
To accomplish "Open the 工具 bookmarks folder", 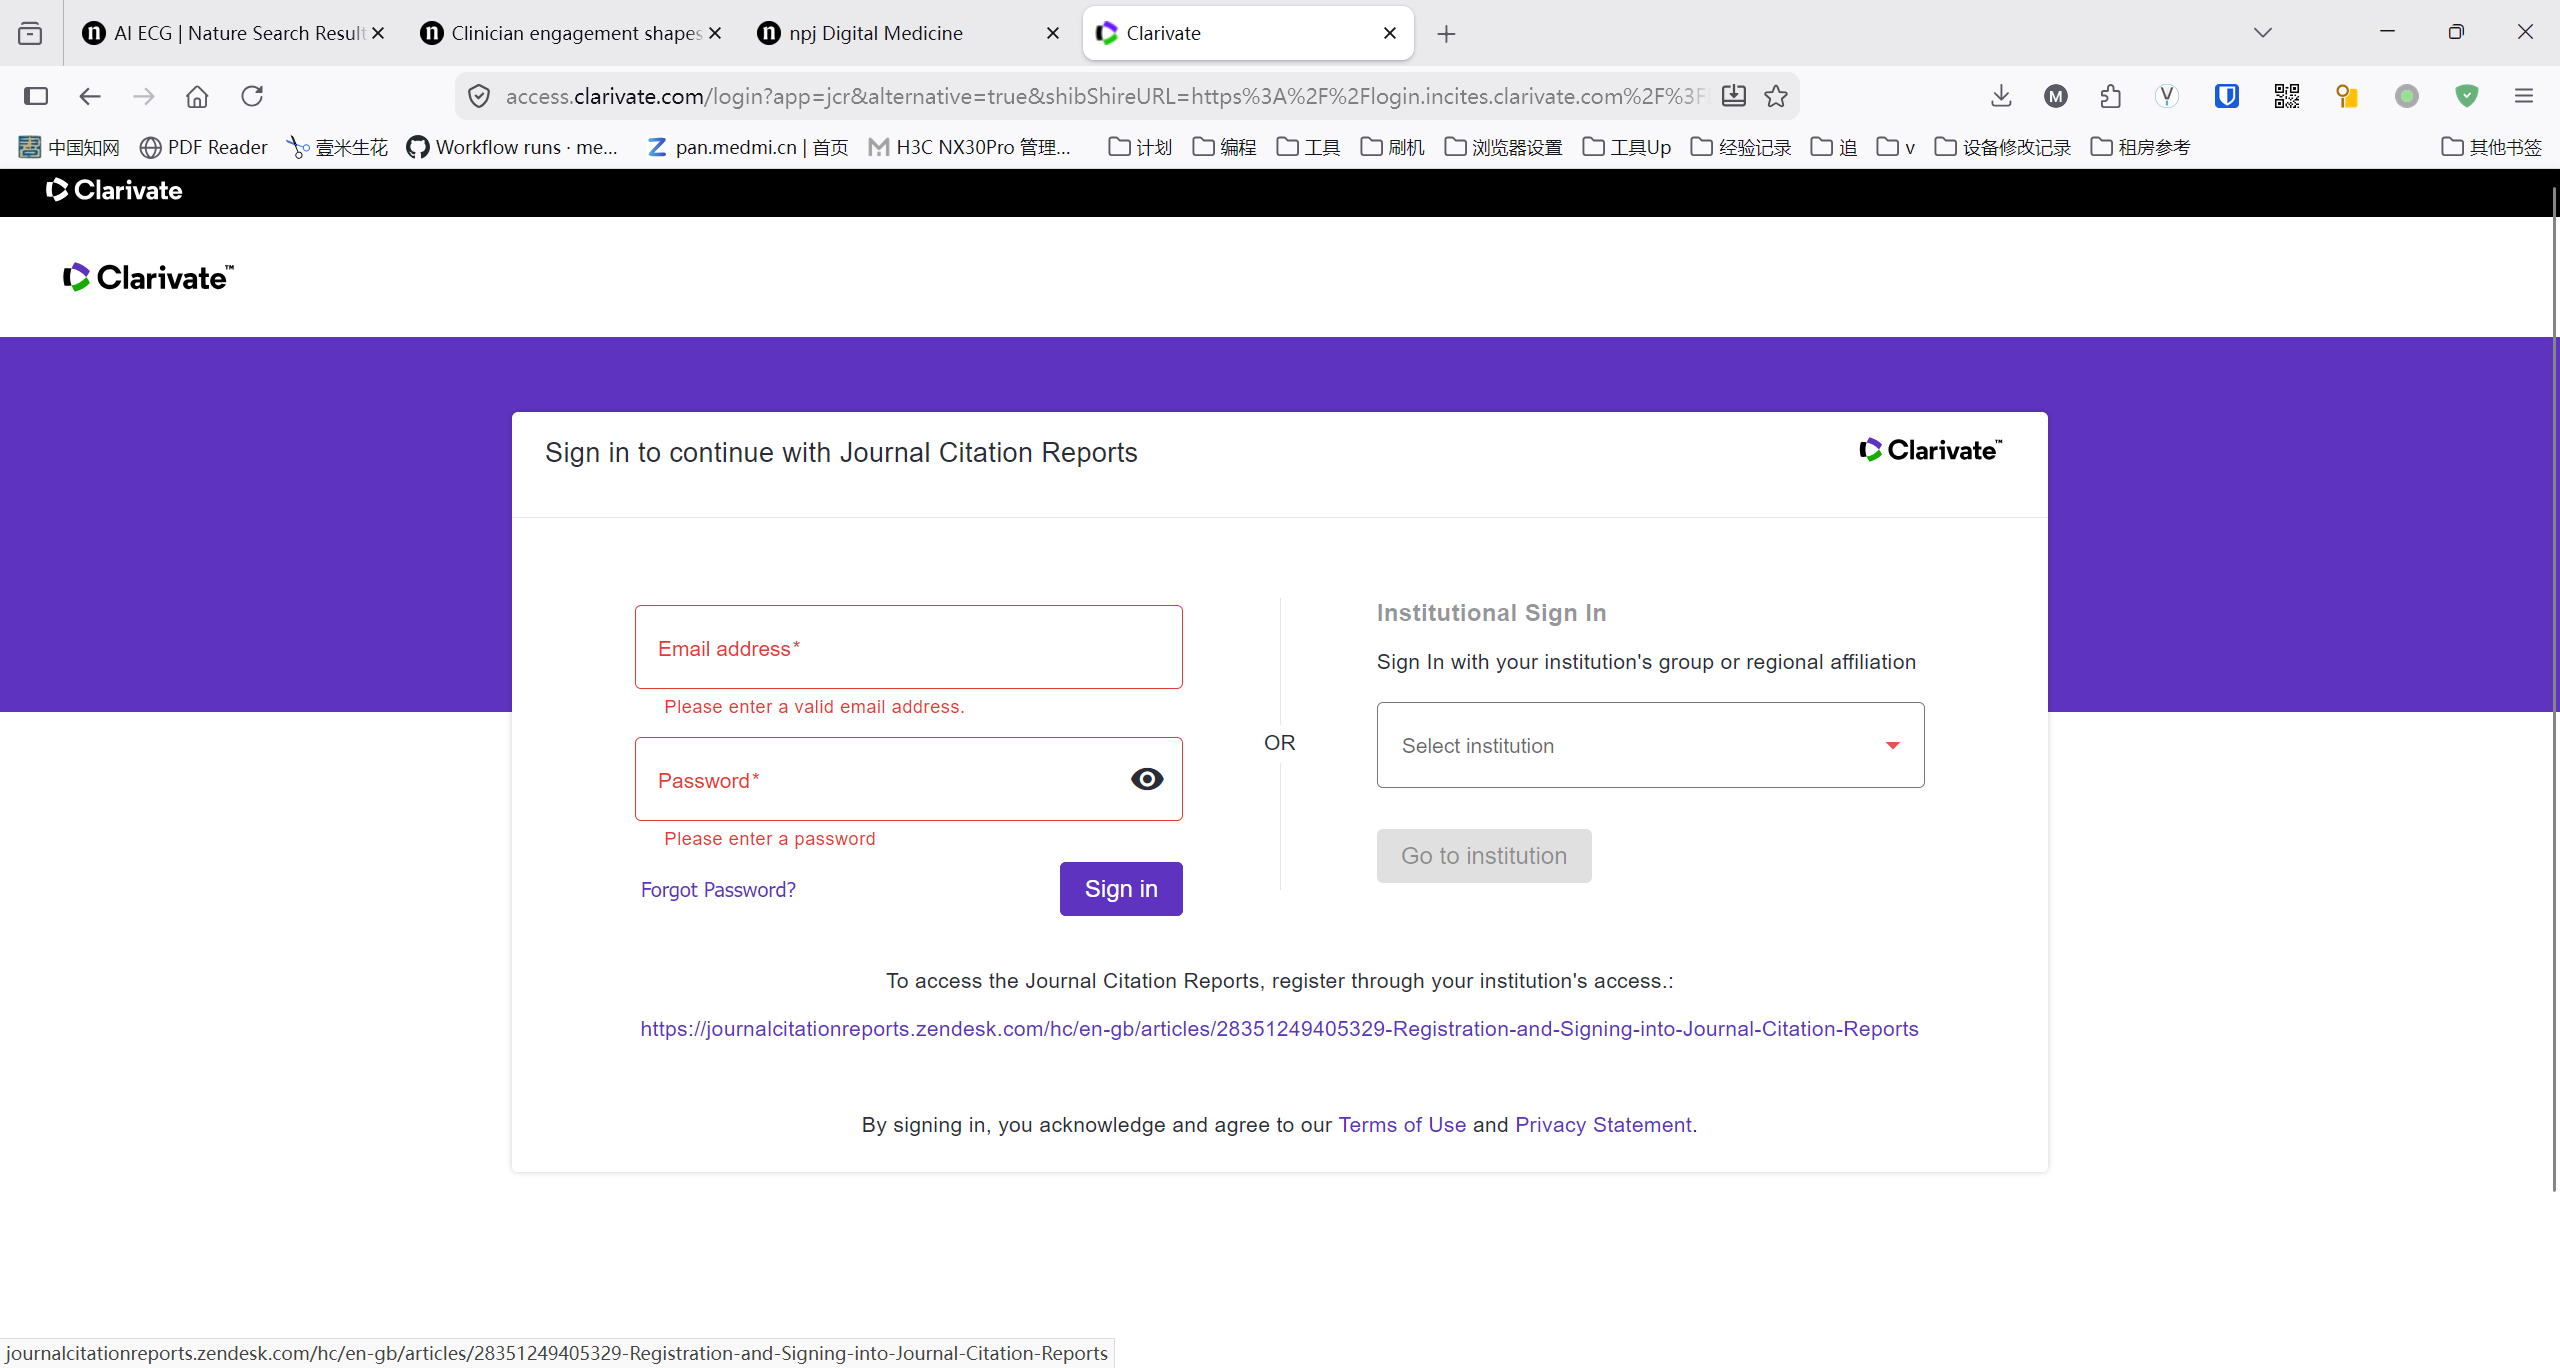I will tap(1308, 147).
